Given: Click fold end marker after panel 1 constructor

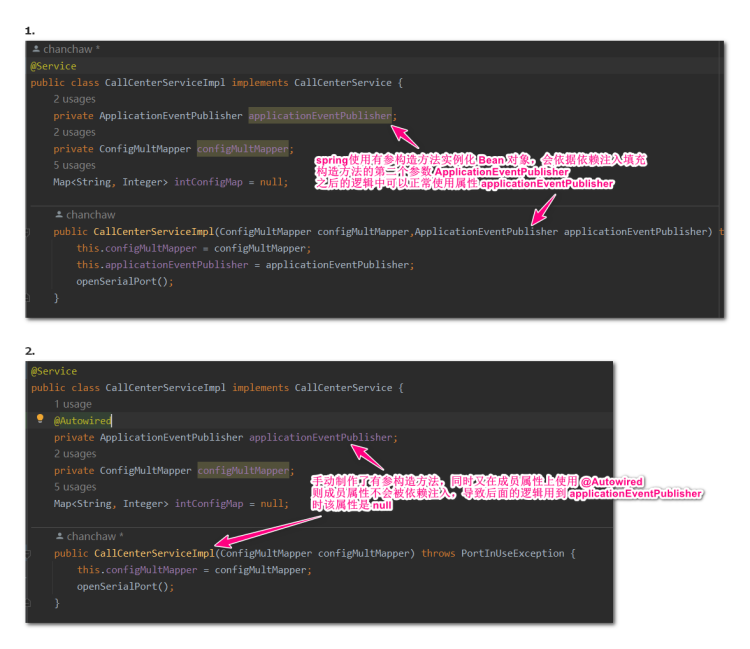Looking at the screenshot, I should [28, 298].
